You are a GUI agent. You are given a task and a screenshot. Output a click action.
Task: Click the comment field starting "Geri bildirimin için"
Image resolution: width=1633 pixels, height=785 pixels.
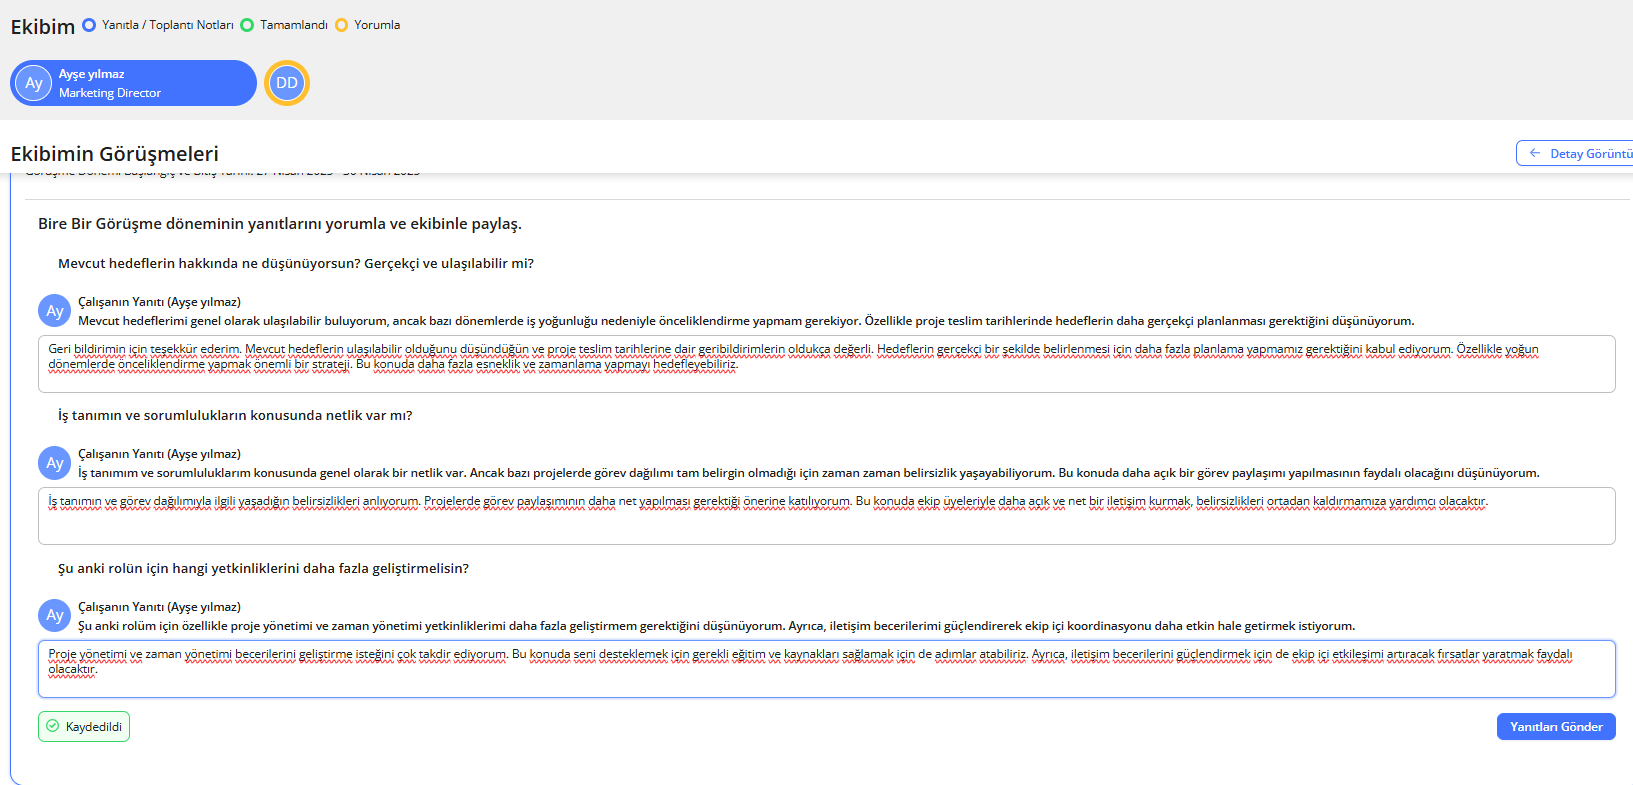point(826,372)
